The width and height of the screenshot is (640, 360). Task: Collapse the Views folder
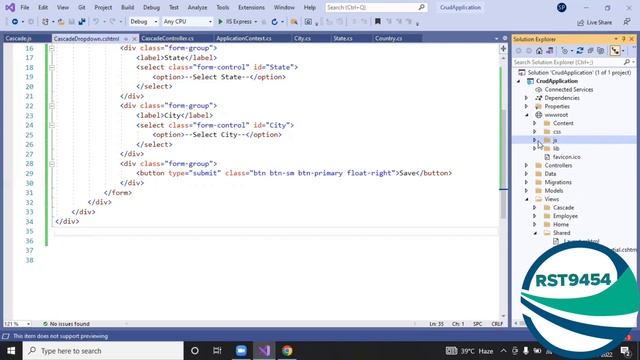(x=527, y=199)
